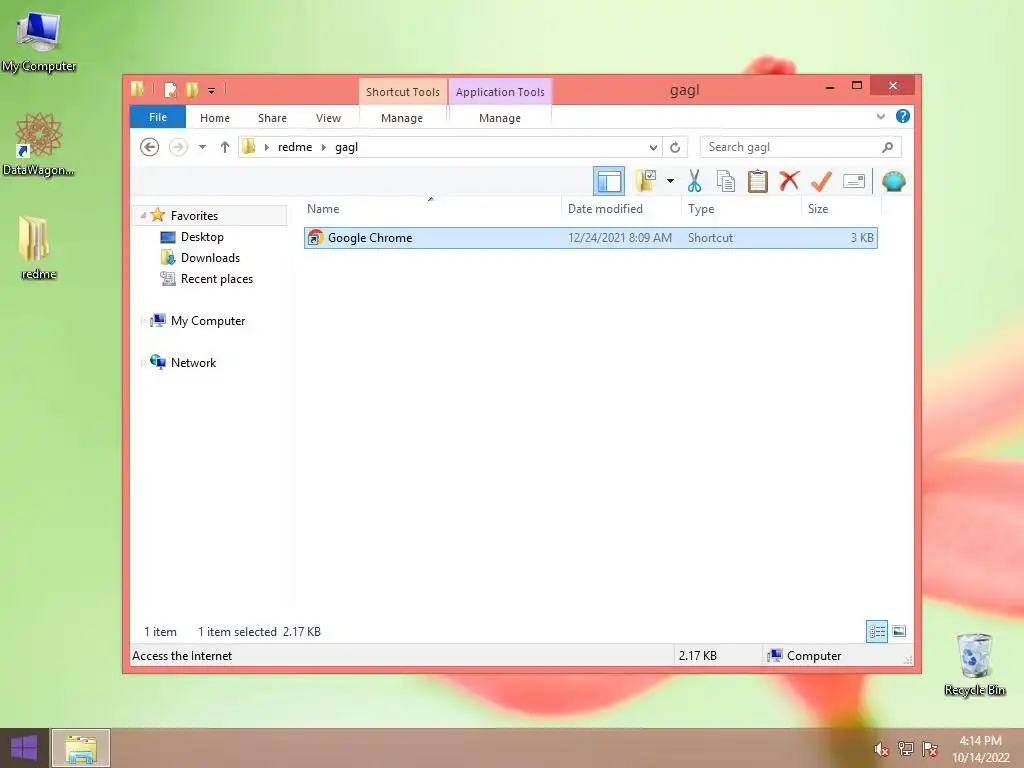Collapse the Favorites tree group
This screenshot has height=768, width=1024.
tap(143, 215)
